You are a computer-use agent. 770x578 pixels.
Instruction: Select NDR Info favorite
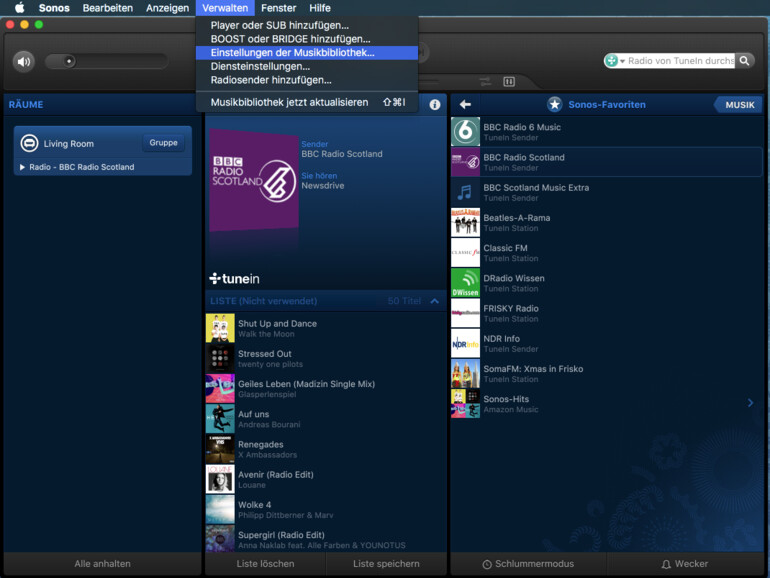(x=606, y=343)
